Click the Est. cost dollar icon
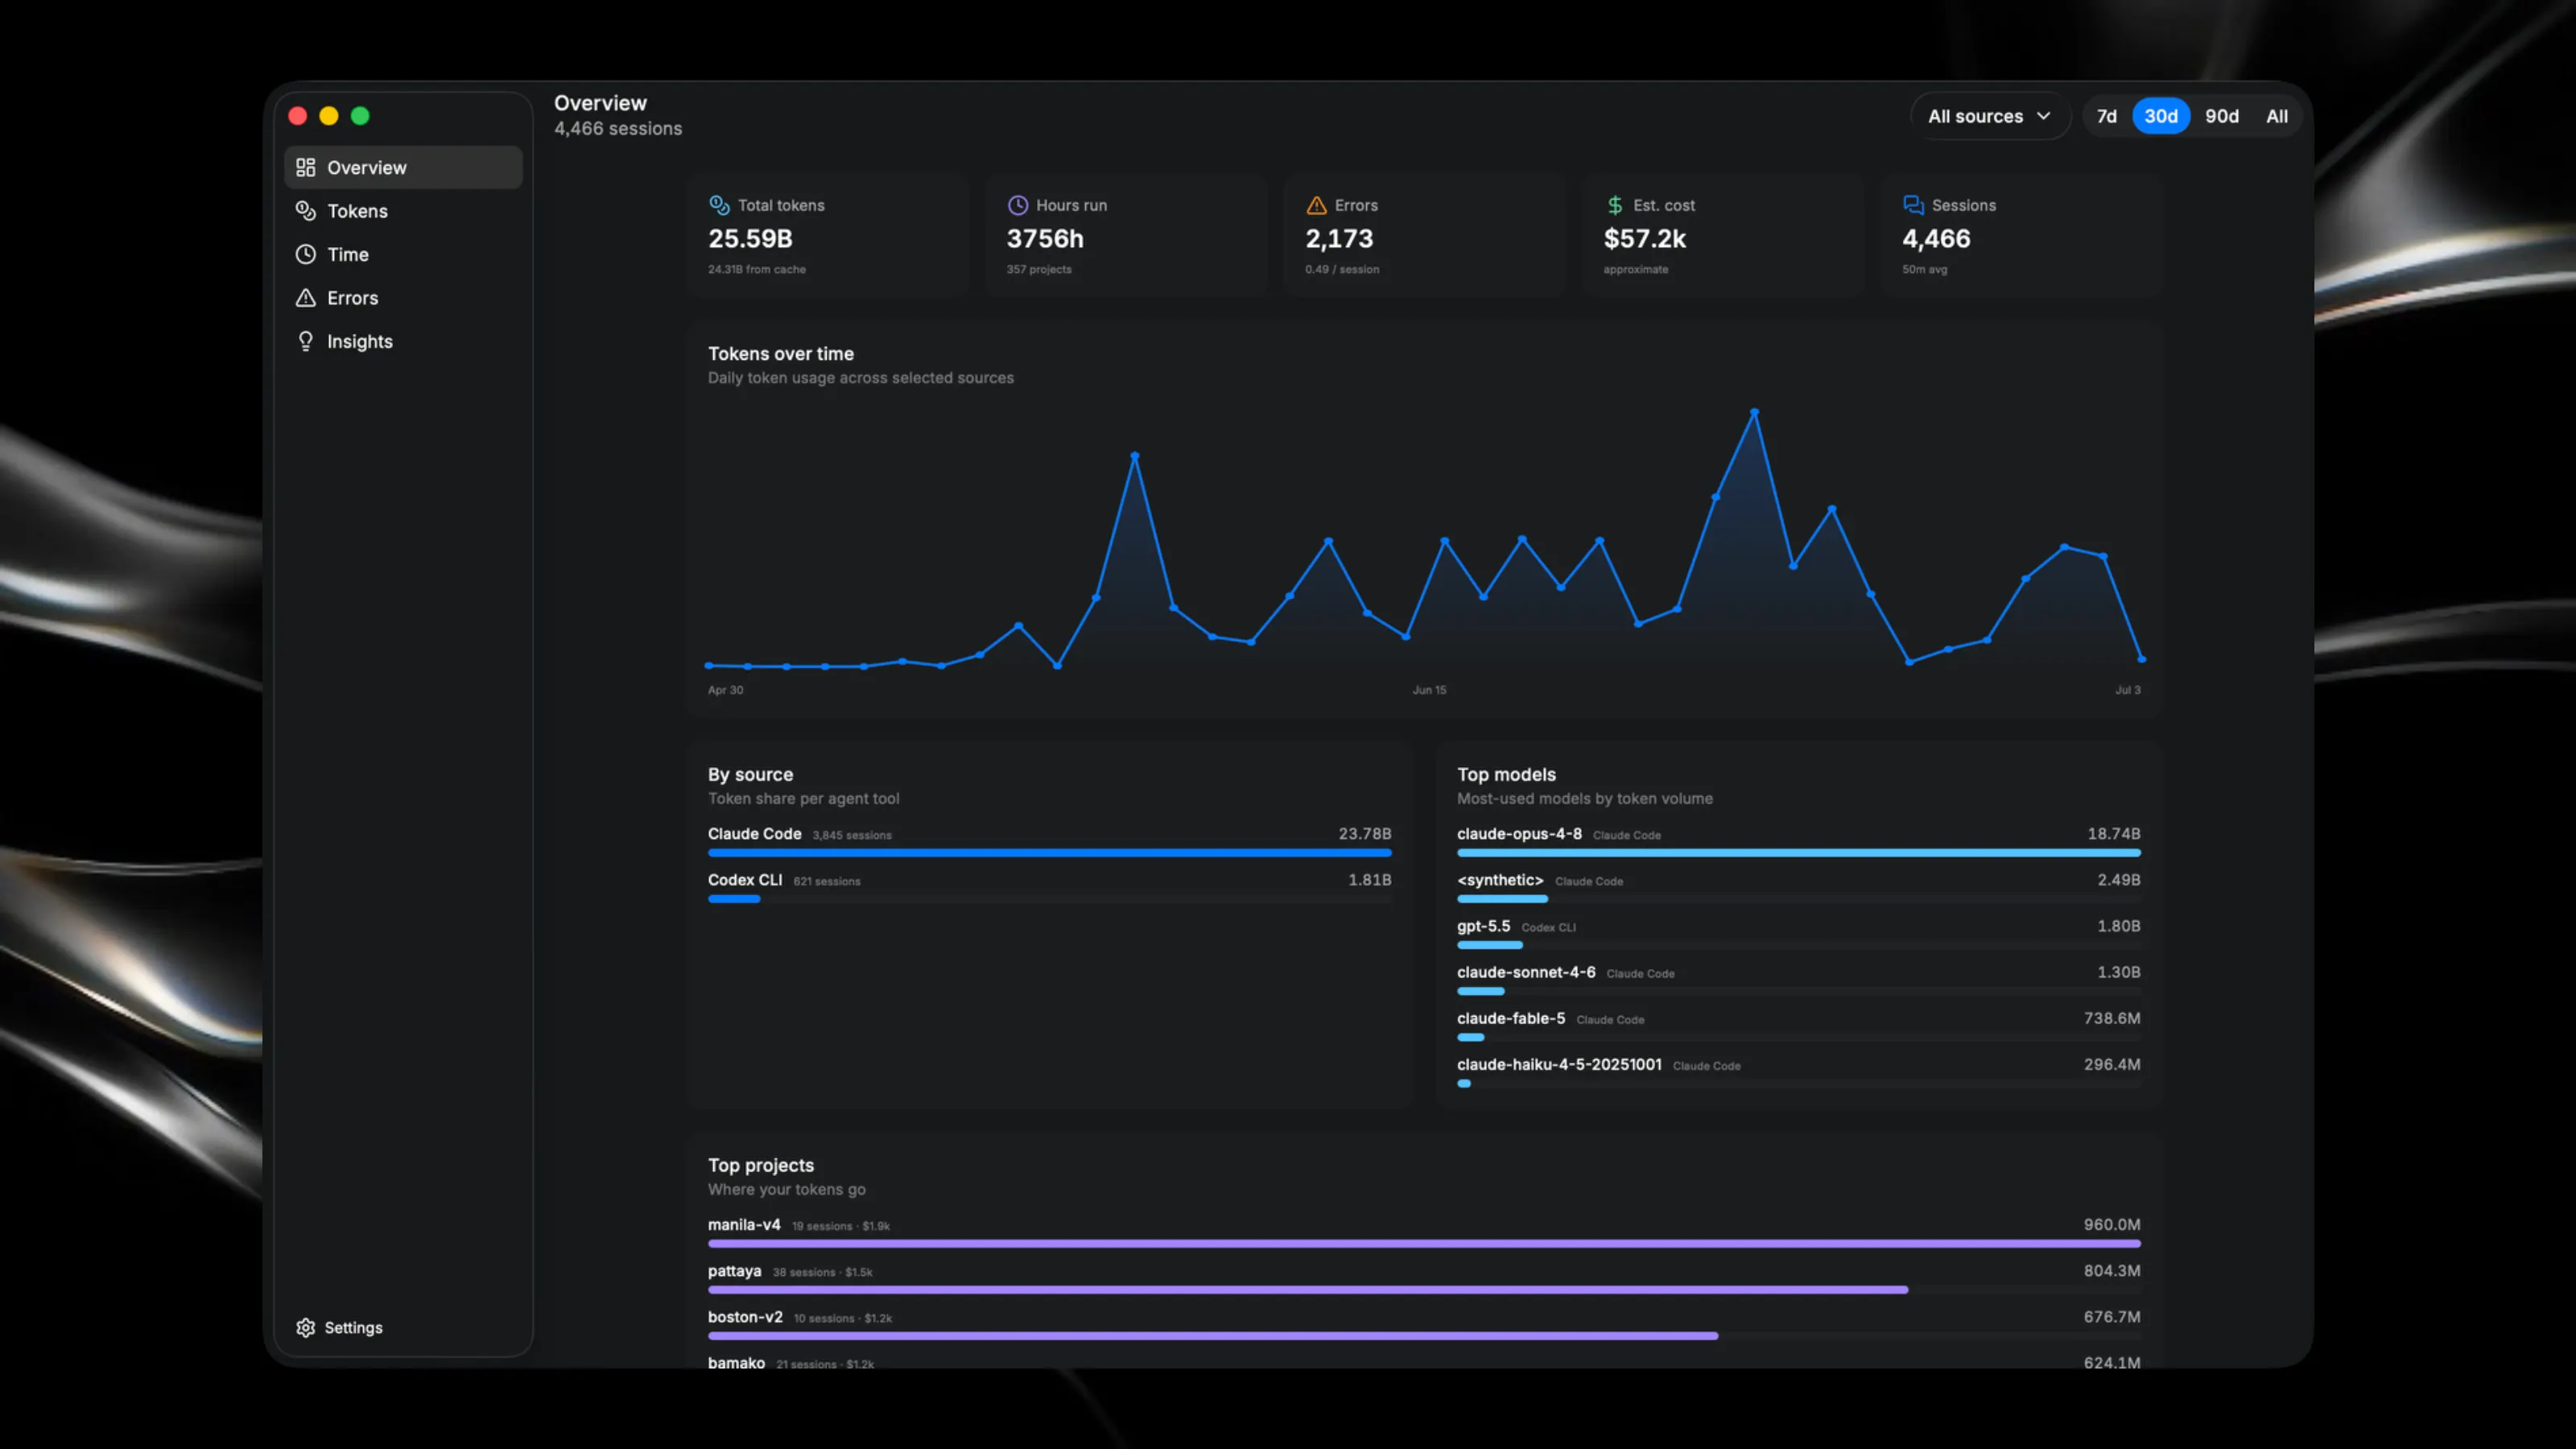The image size is (2576, 1449). click(1614, 205)
